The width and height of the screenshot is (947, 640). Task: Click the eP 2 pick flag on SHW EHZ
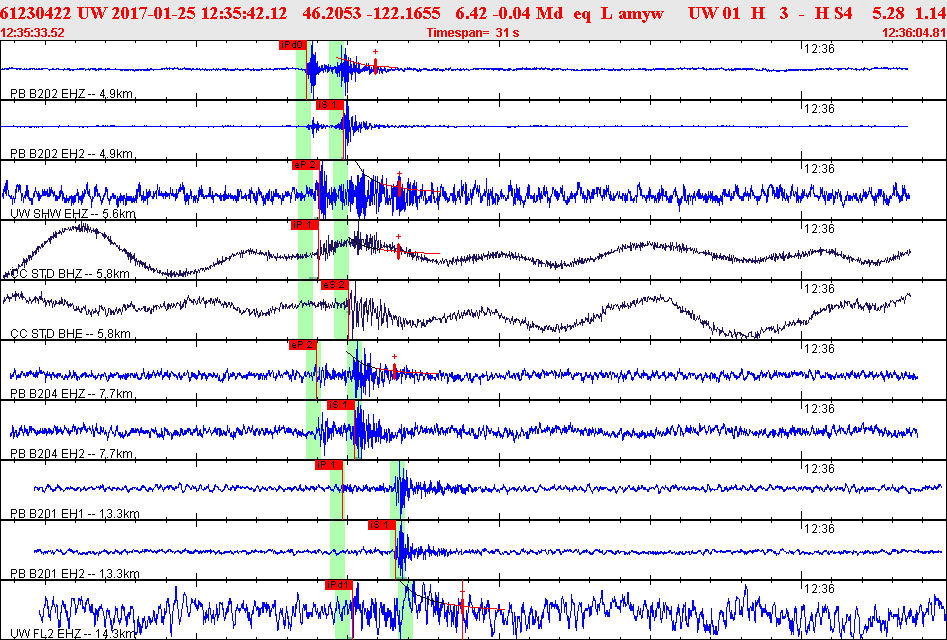point(305,165)
